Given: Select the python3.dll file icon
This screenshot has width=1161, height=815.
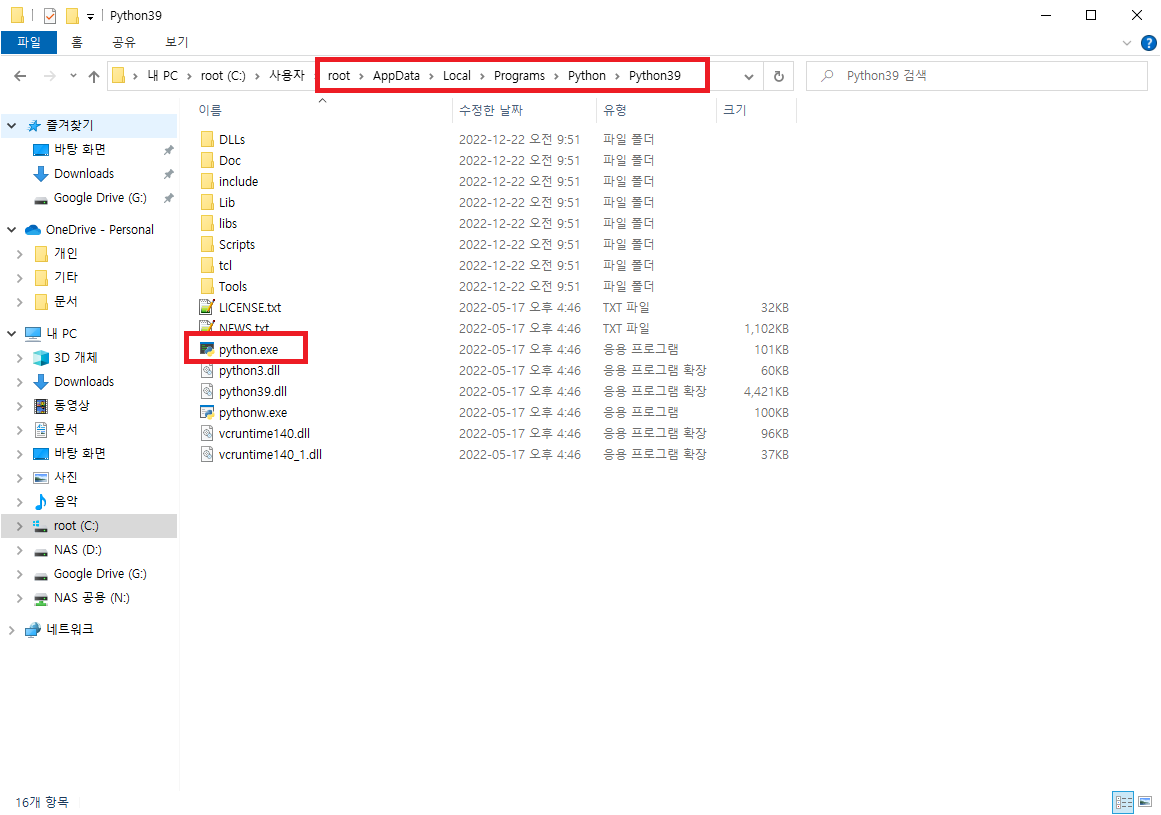Looking at the screenshot, I should pyautogui.click(x=207, y=370).
